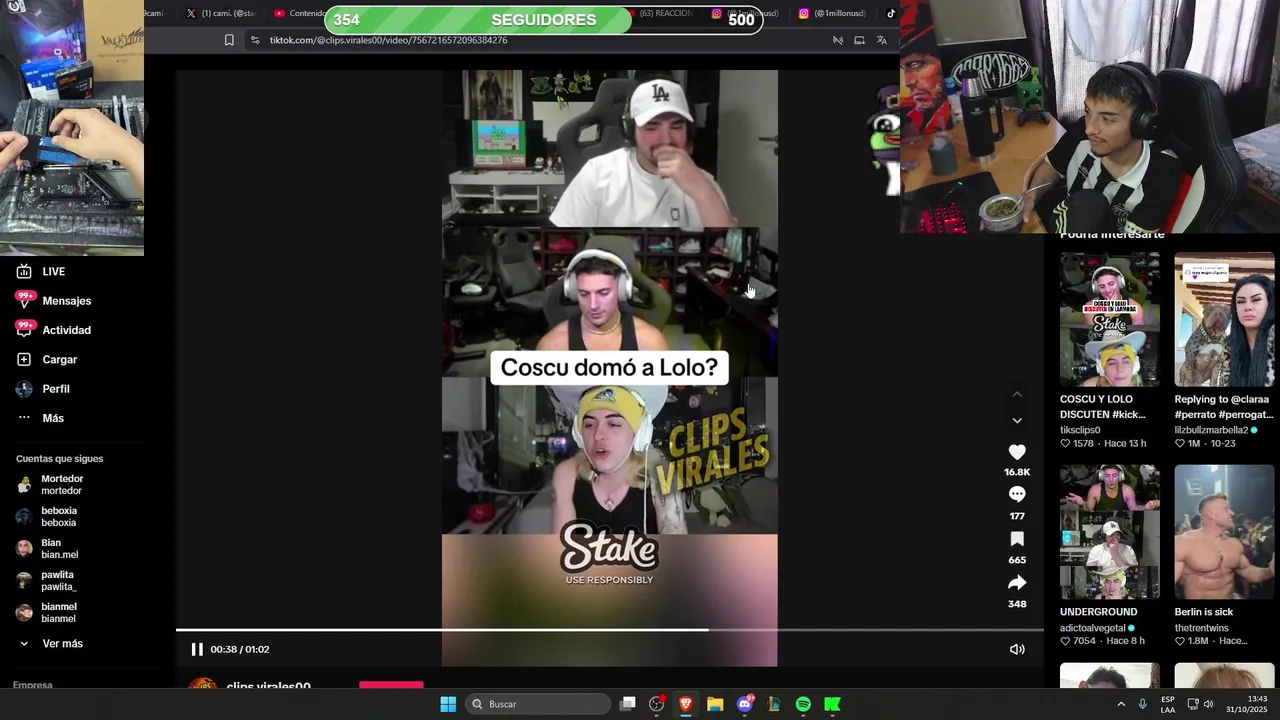The width and height of the screenshot is (1280, 720).
Task: Open Brave browser taskbar icon
Action: click(x=686, y=704)
